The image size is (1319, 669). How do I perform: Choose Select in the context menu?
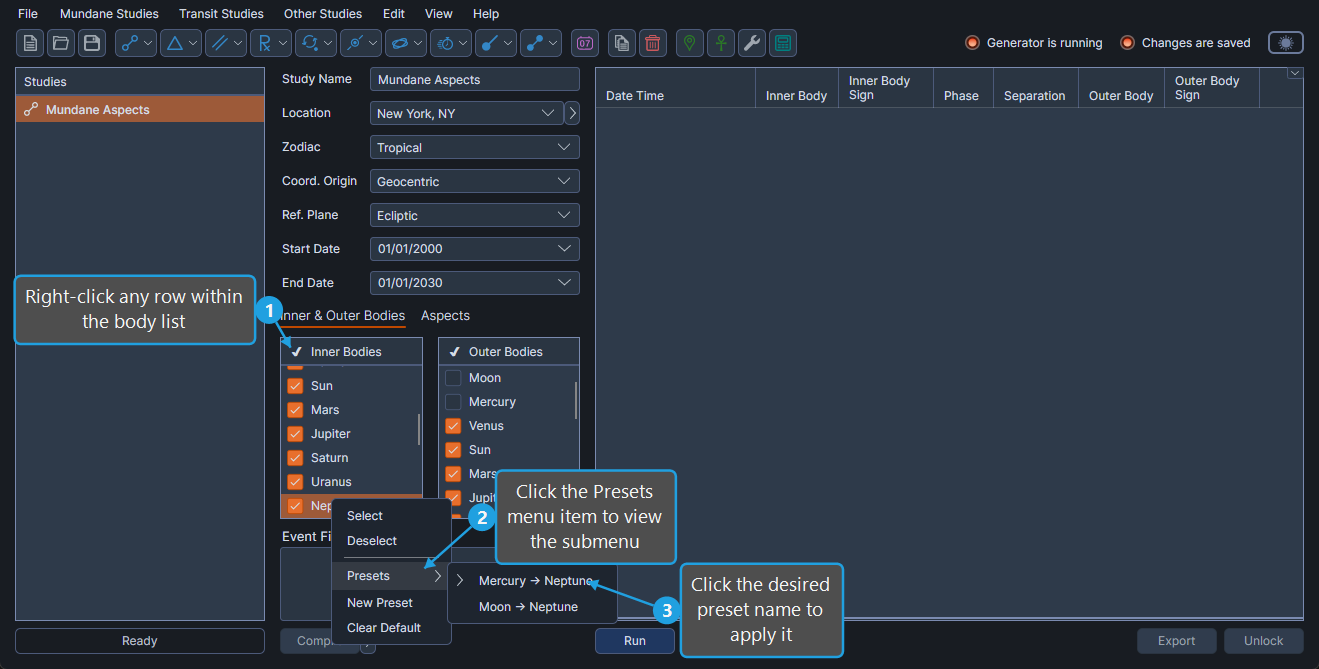click(x=391, y=516)
